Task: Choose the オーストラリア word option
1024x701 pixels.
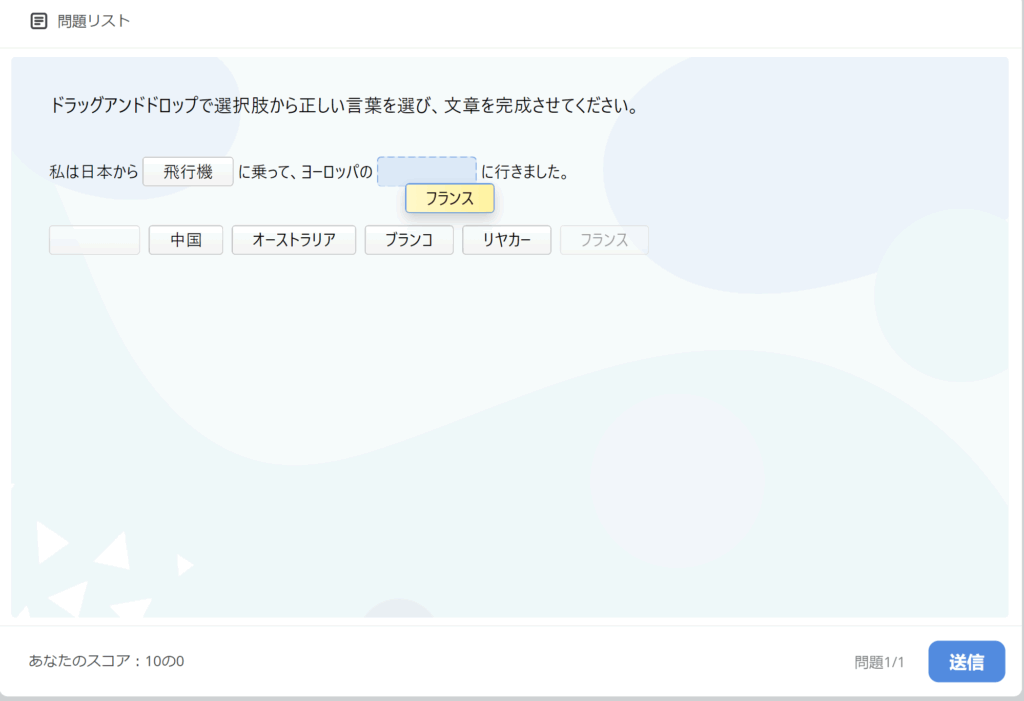Action: [x=294, y=240]
